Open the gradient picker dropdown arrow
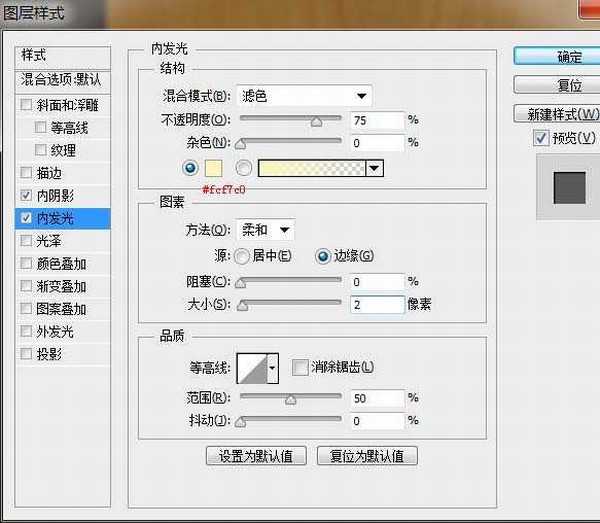The width and height of the screenshot is (600, 523). click(x=374, y=168)
